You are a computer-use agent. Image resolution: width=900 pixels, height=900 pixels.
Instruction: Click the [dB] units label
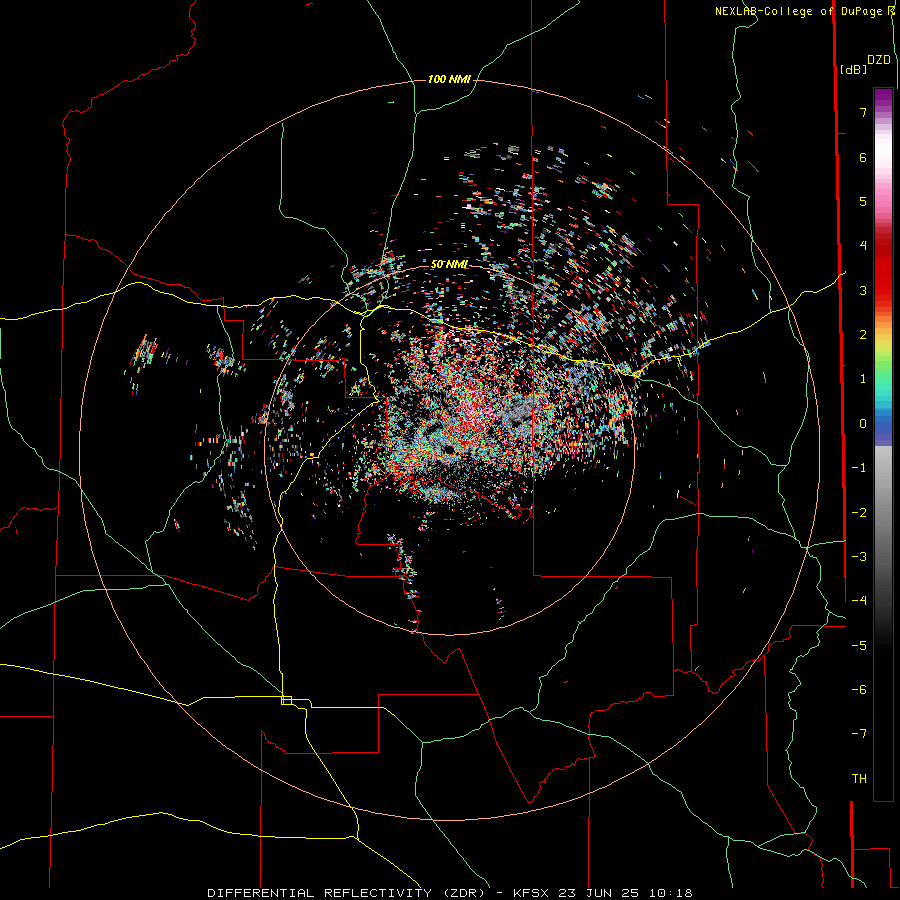click(x=854, y=69)
